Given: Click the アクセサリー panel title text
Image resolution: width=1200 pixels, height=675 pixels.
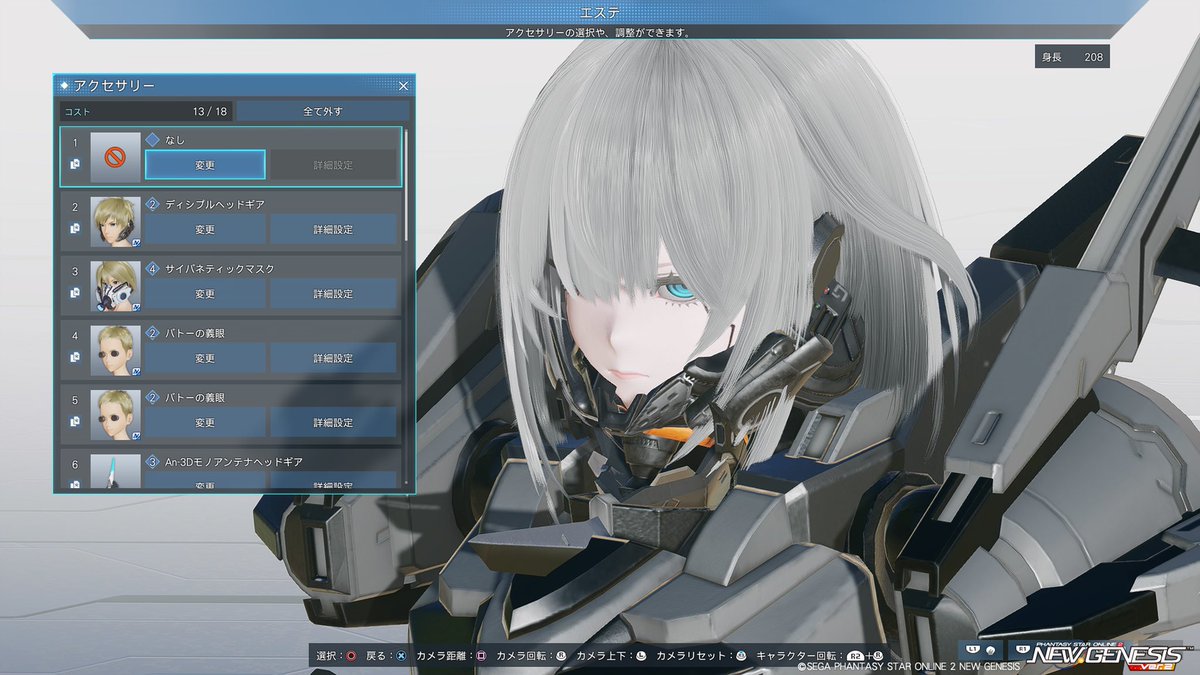Looking at the screenshot, I should (x=114, y=86).
